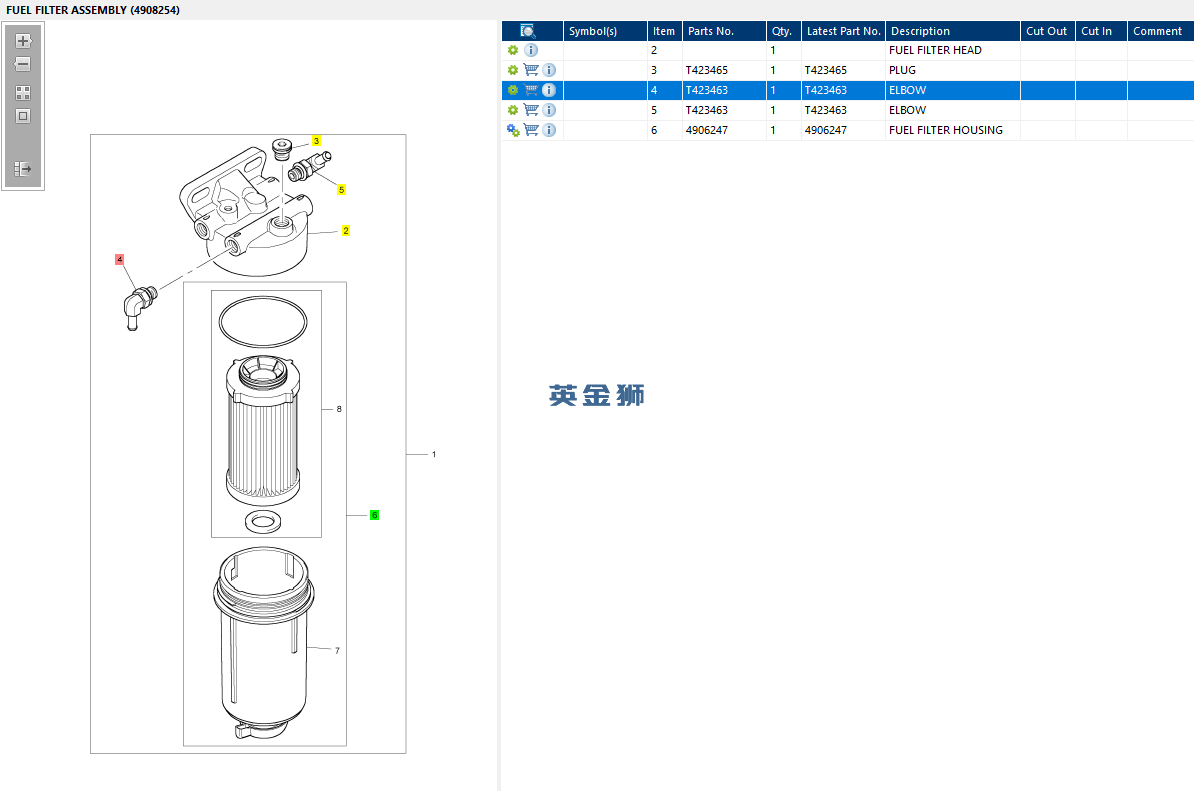Image resolution: width=1194 pixels, height=791 pixels.
Task: Click parts number T423465 cell
Action: [x=724, y=70]
